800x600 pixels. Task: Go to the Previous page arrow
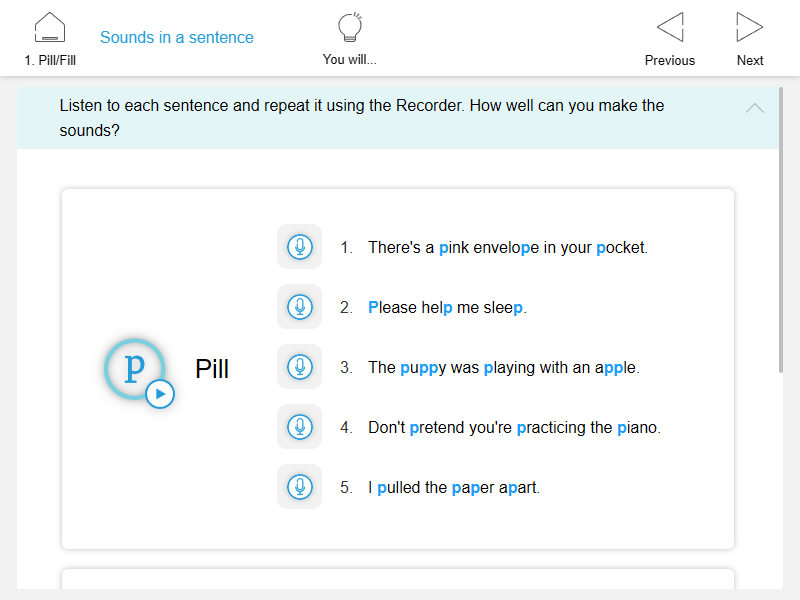(669, 27)
